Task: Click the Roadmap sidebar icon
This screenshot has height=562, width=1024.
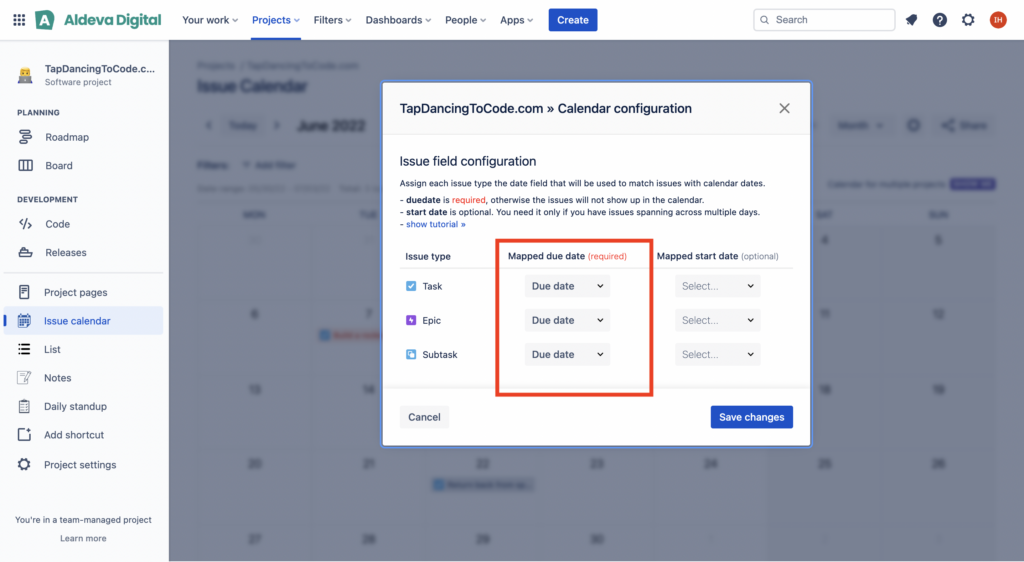Action: [x=25, y=137]
